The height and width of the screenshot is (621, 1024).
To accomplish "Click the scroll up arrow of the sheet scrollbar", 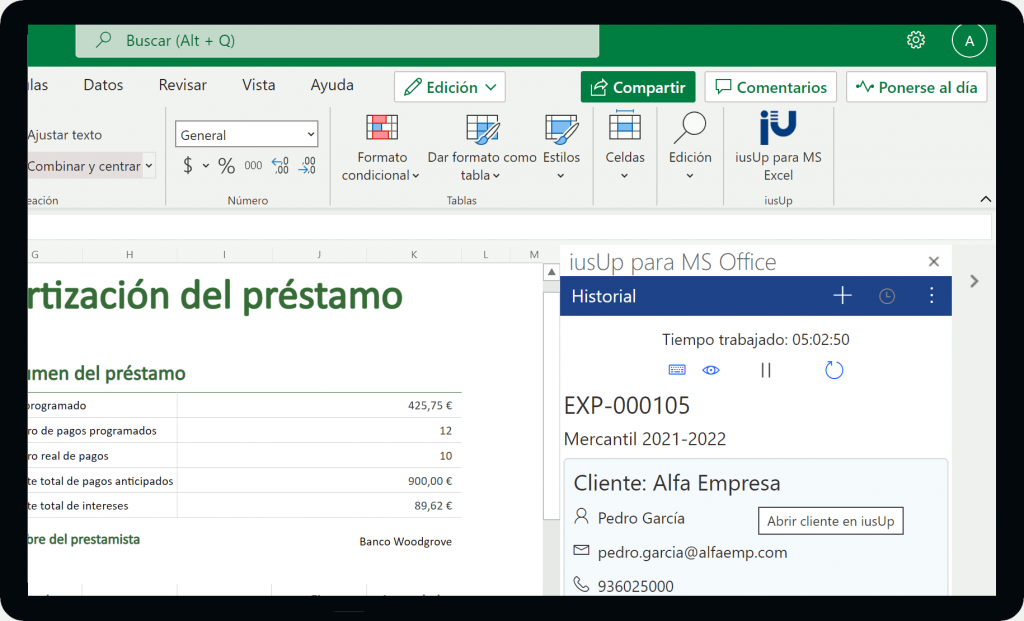I will [552, 272].
